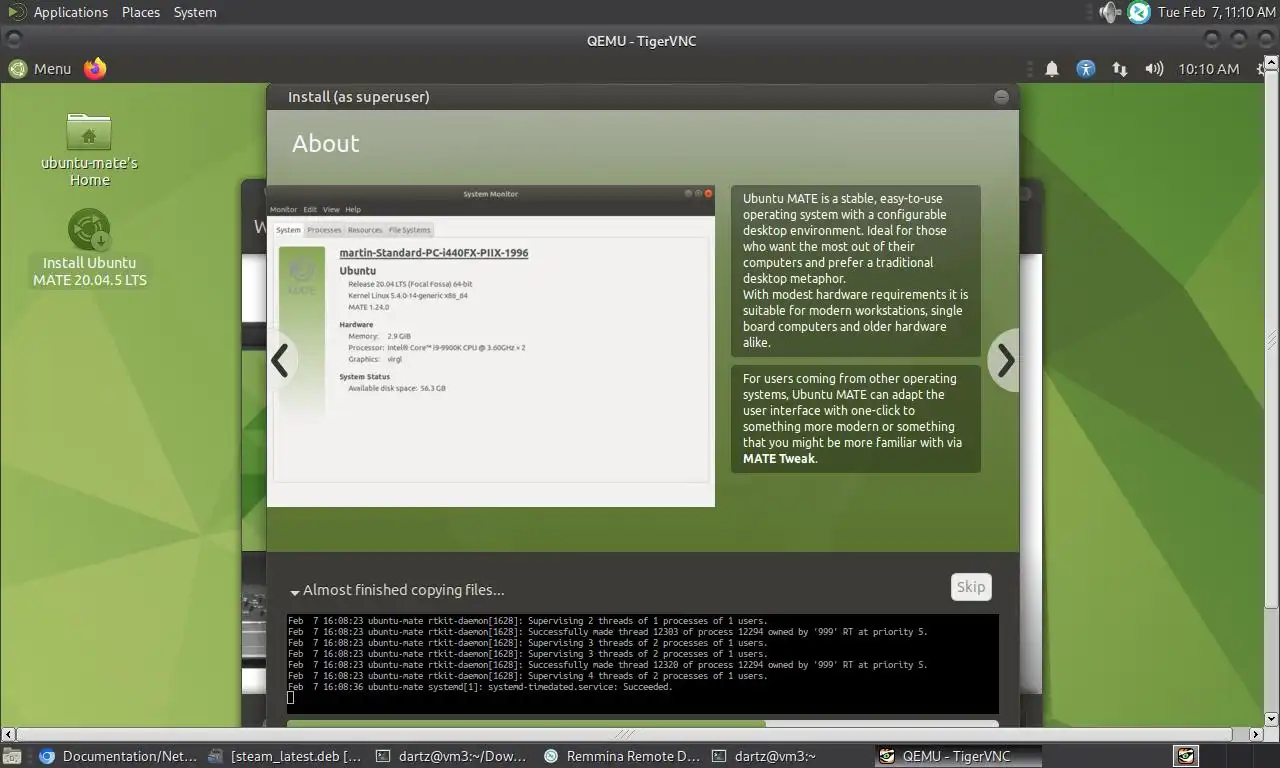Click the About slide heading
The image size is (1280, 768).
pyautogui.click(x=325, y=143)
